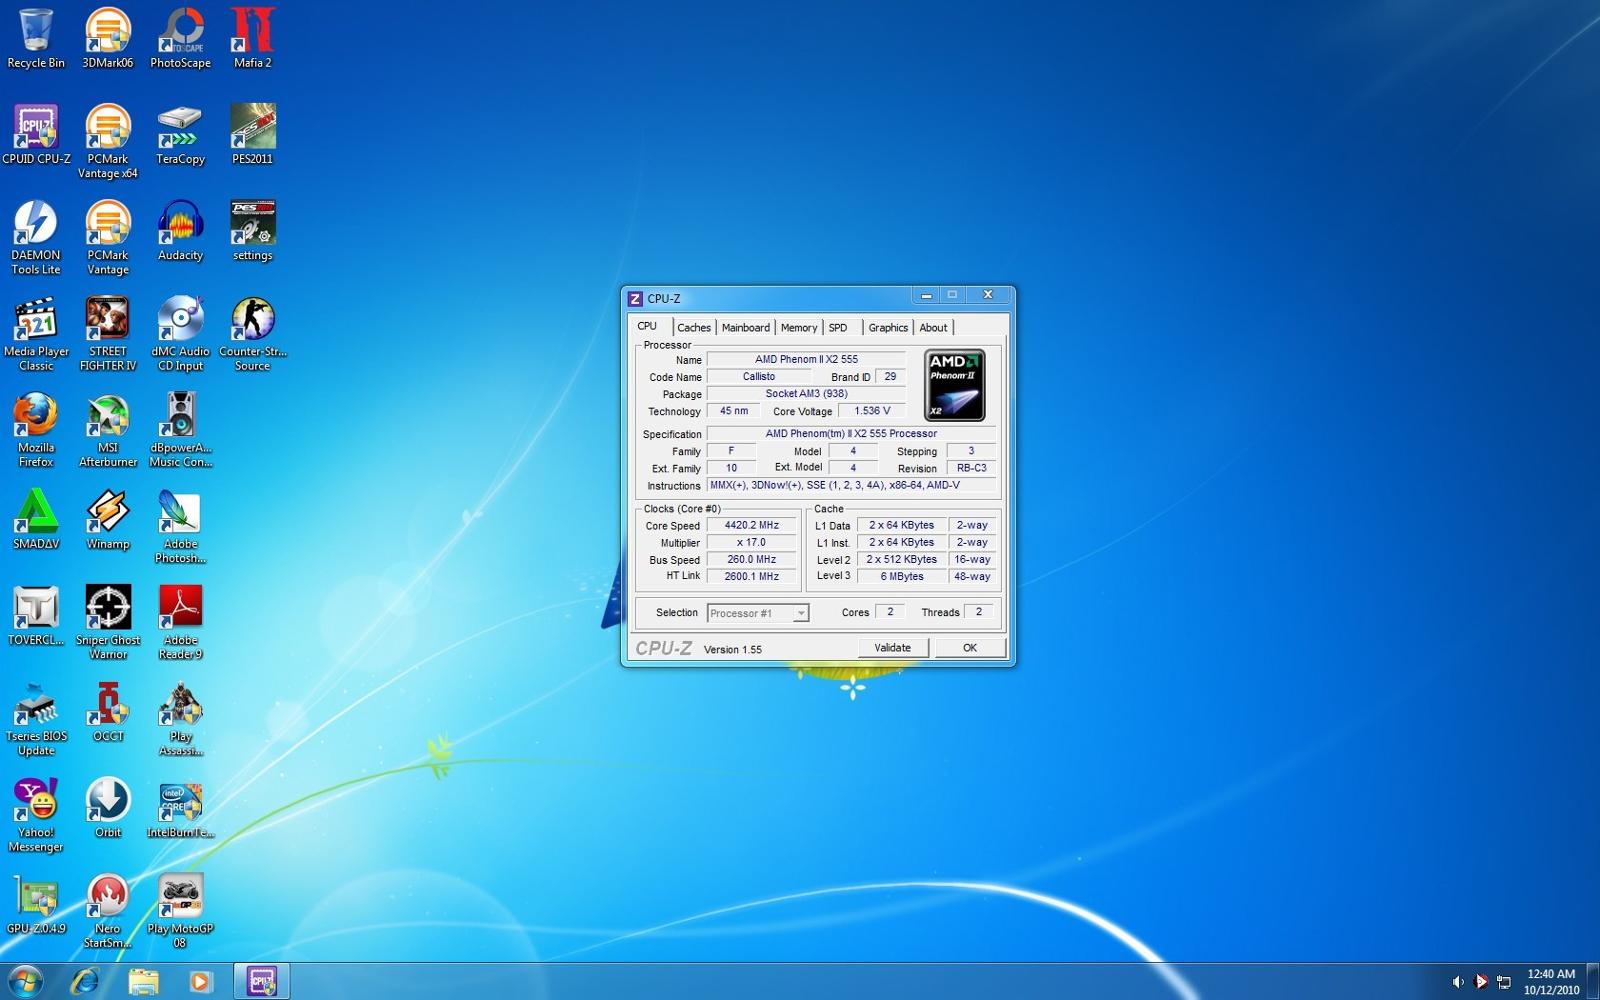Image resolution: width=1600 pixels, height=1000 pixels.
Task: Select IntelBurnTest desktop icon
Action: [x=180, y=808]
